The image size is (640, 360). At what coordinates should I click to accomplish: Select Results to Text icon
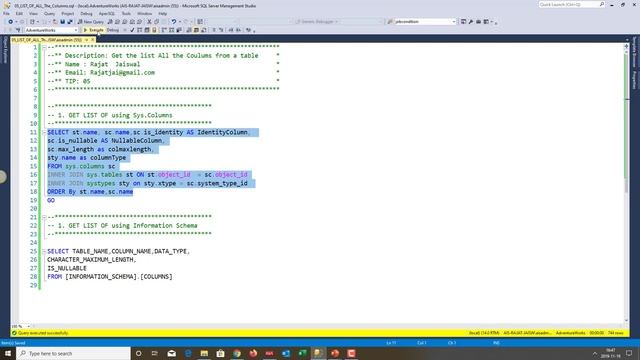tap(189, 30)
